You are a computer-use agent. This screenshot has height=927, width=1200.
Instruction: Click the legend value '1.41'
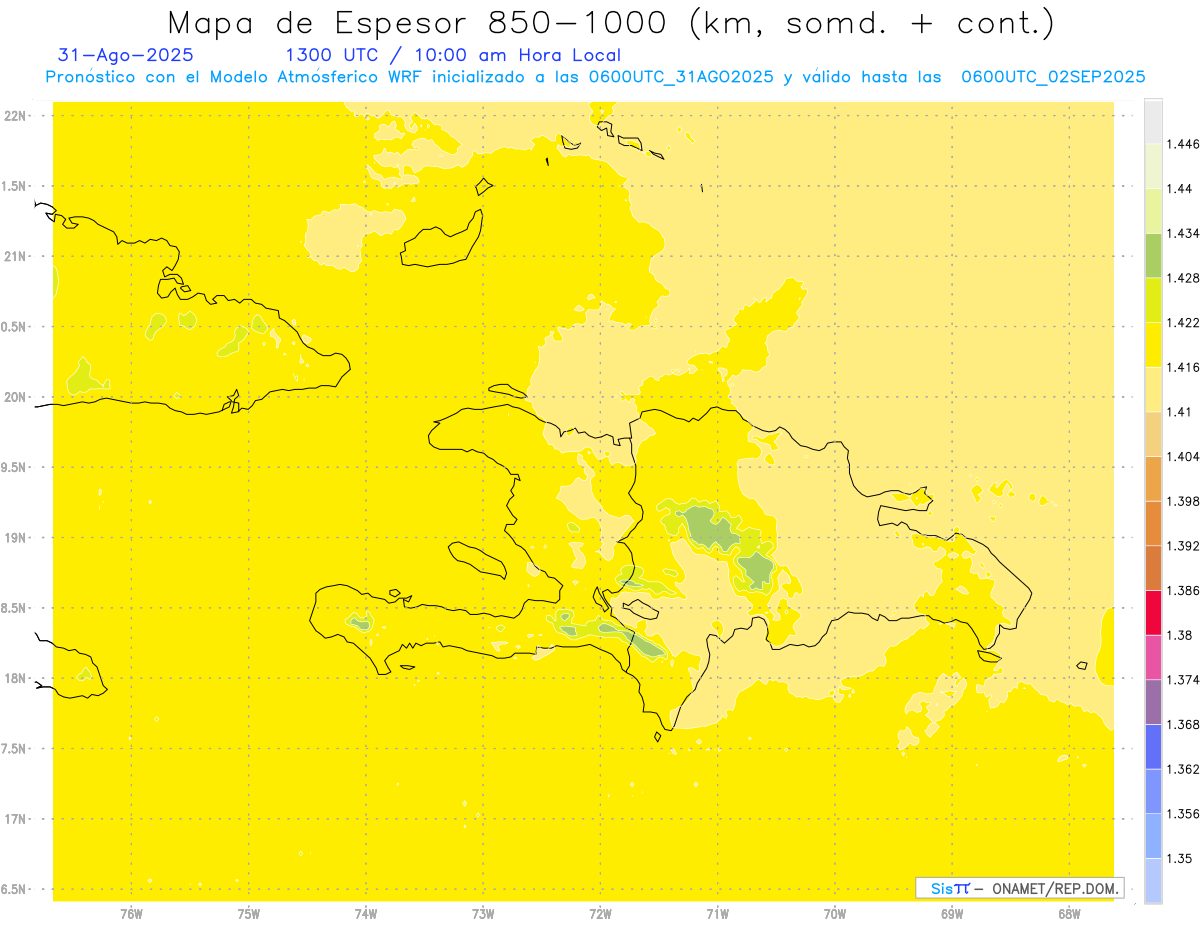pos(1180,412)
